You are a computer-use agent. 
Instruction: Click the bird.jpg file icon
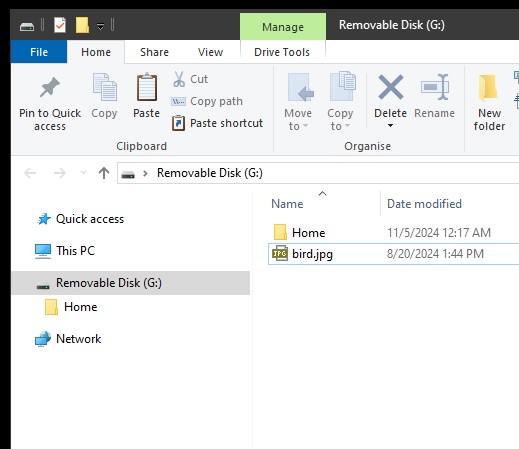tap(280, 254)
